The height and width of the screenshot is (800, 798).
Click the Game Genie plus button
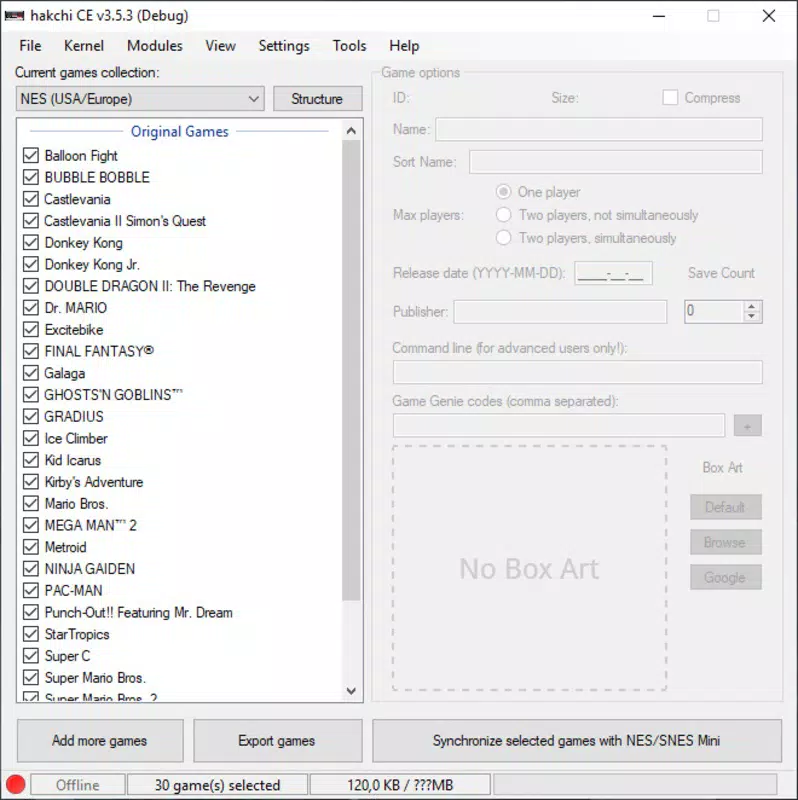tap(747, 426)
